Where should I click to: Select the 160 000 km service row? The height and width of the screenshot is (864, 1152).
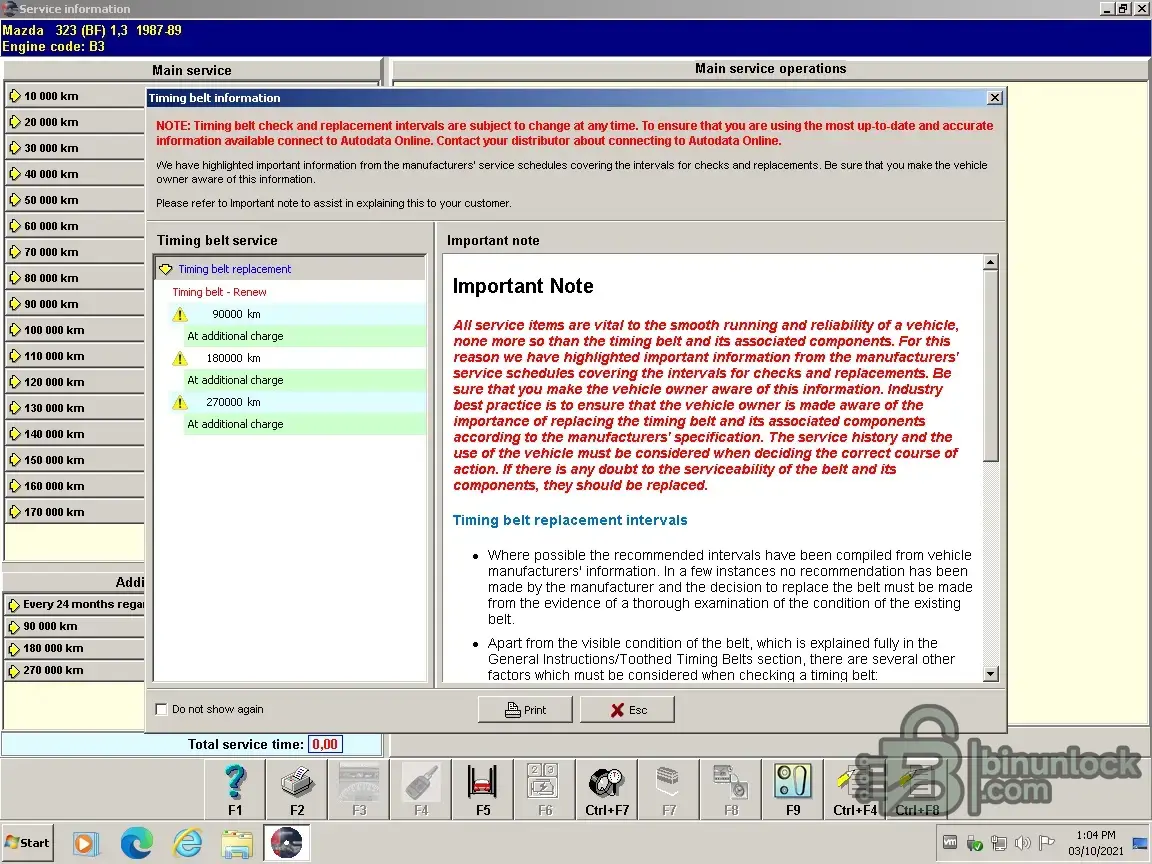coord(75,486)
